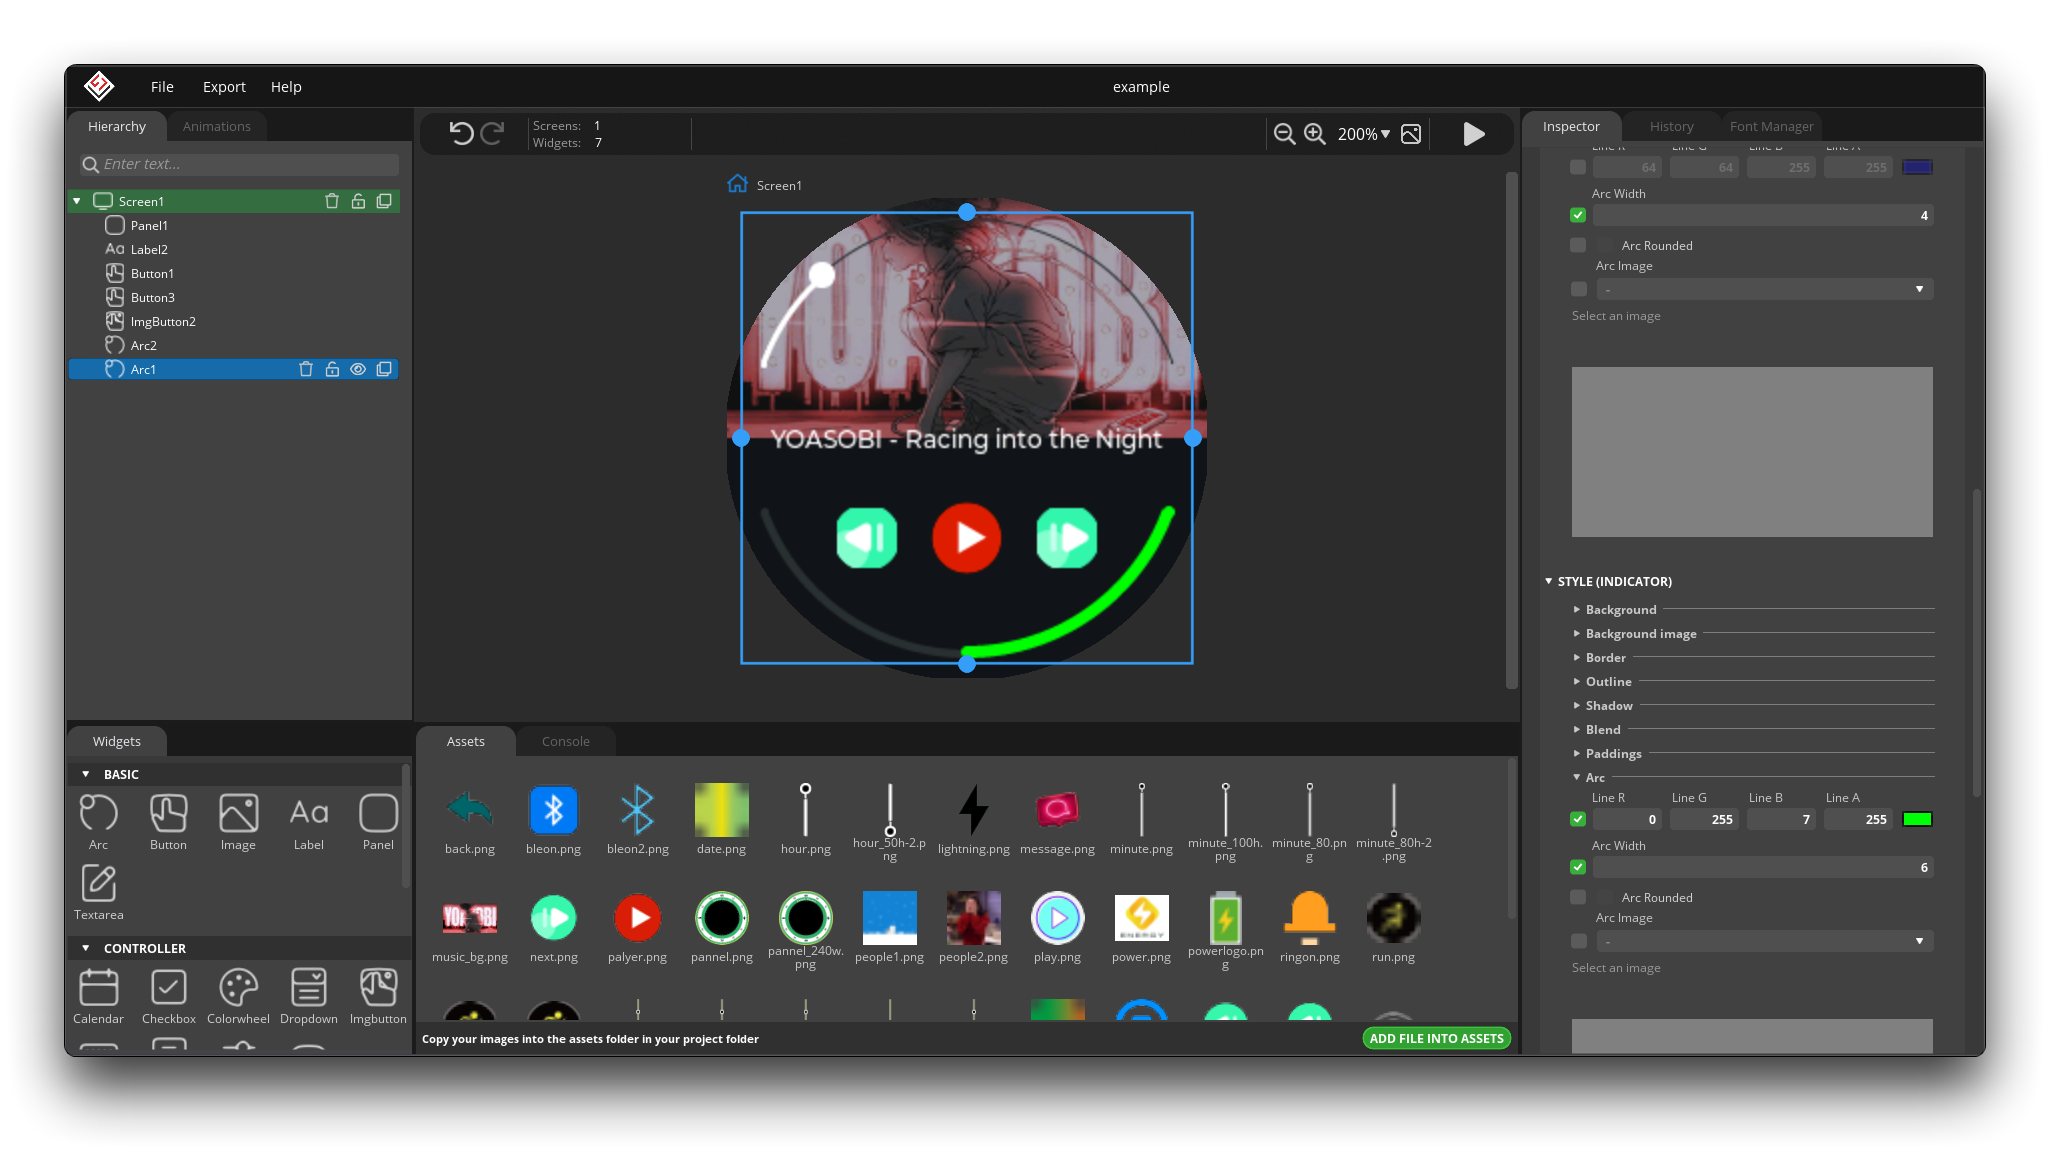
Task: Toggle the indicator Arc Rounded checkbox
Action: [x=1578, y=897]
